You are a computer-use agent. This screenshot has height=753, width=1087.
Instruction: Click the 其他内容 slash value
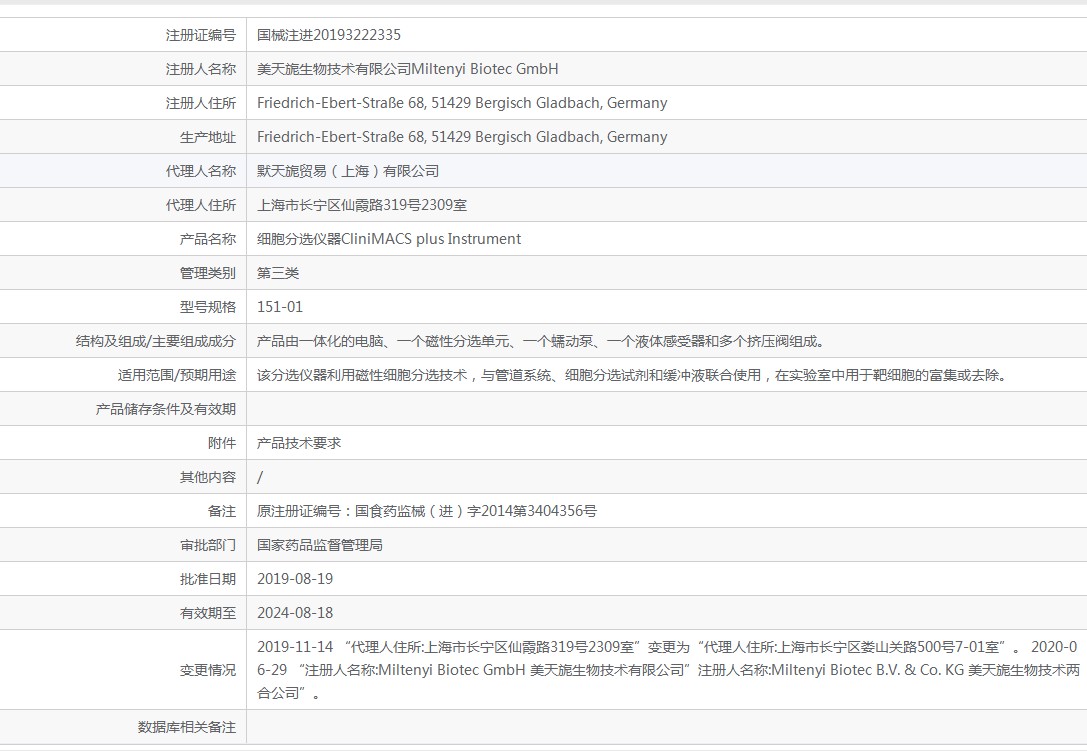(x=260, y=476)
